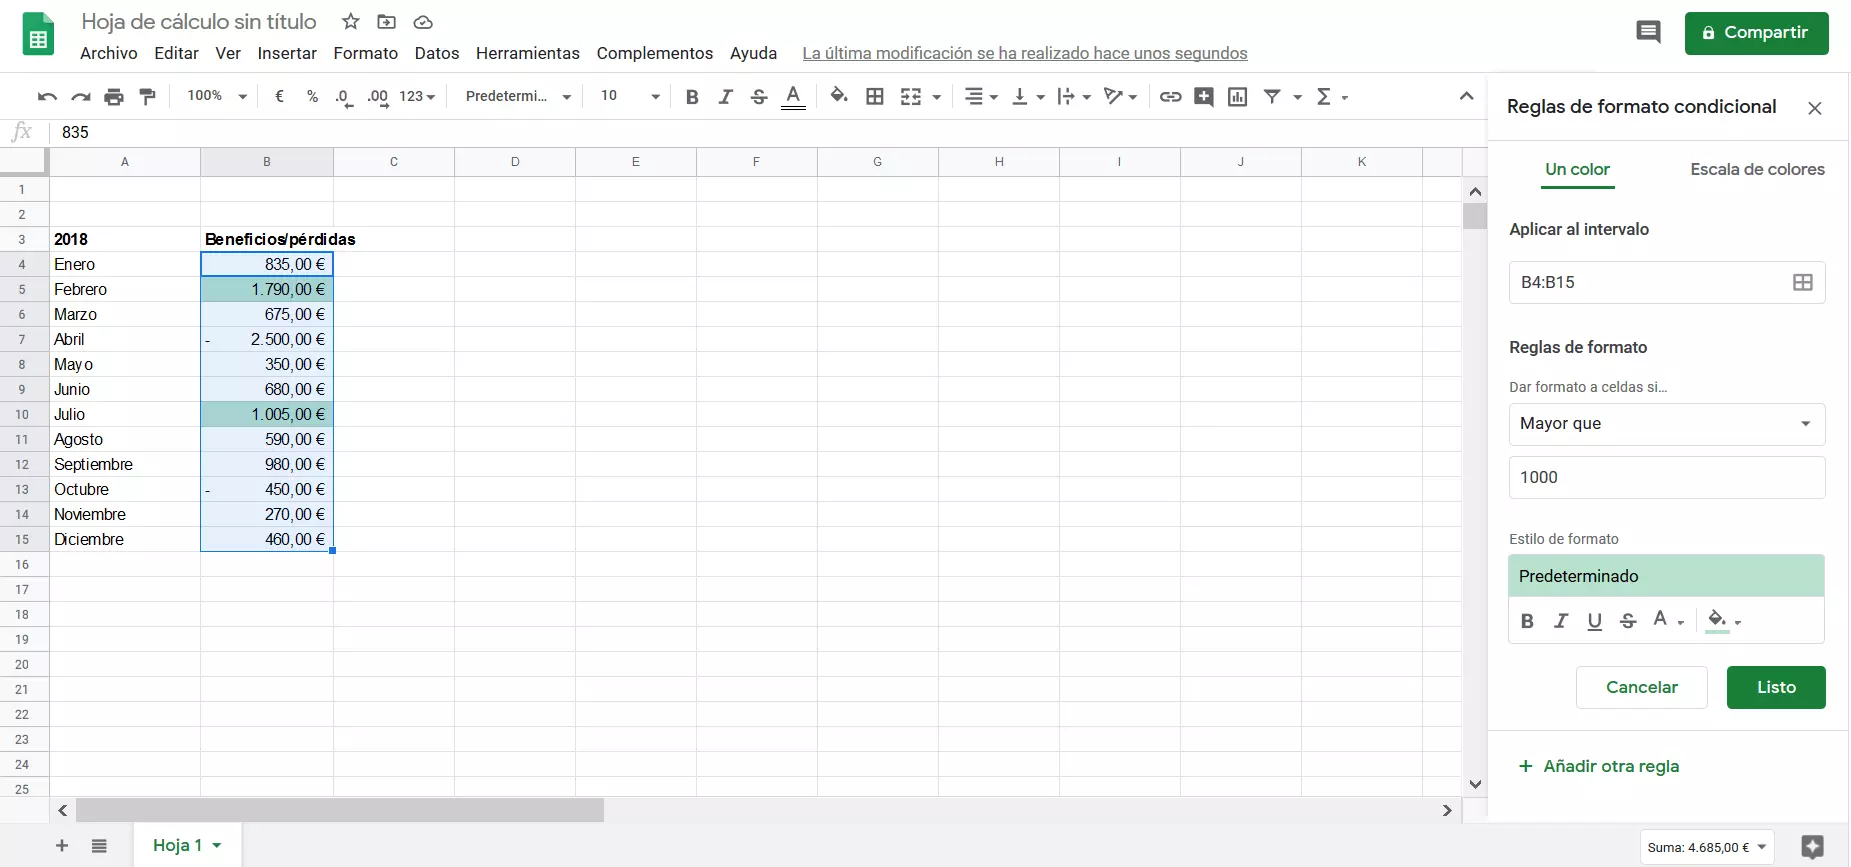Open 'Mayor que' condition dropdown
This screenshot has width=1851, height=867.
1667,424
